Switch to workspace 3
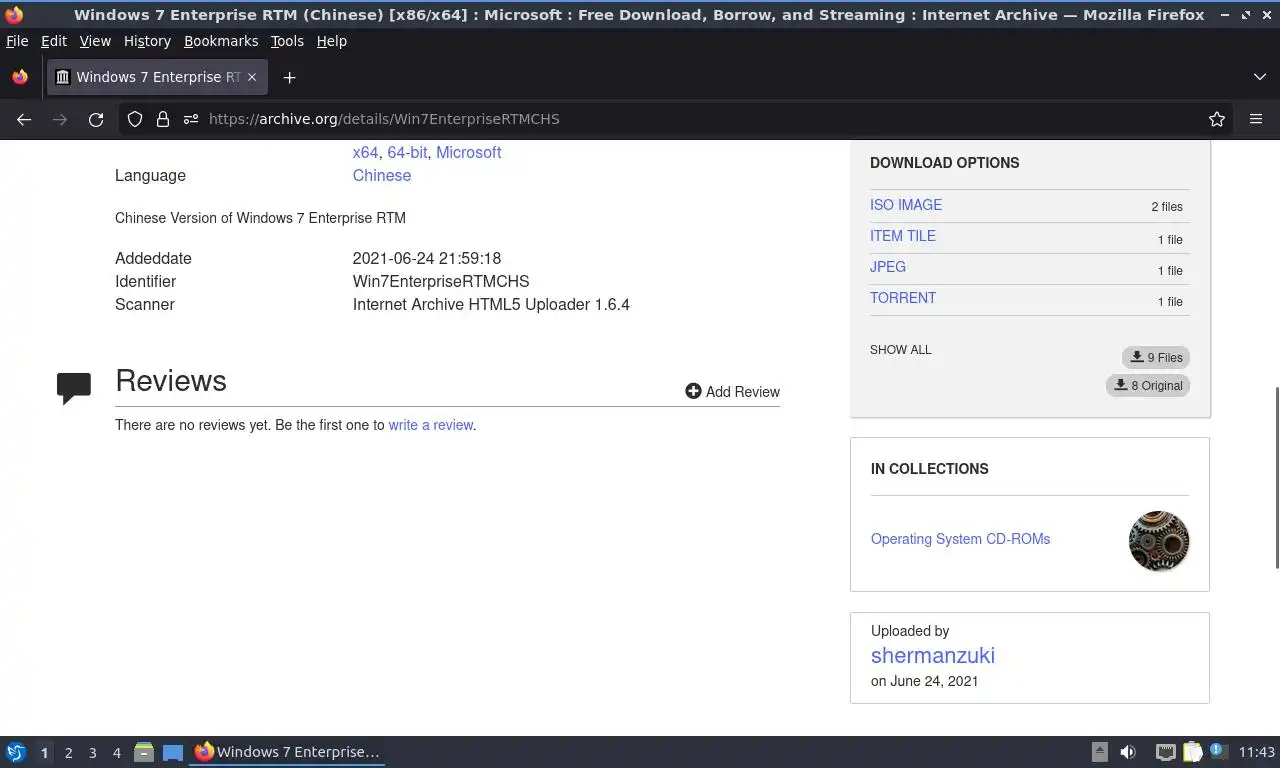Viewport: 1280px width, 768px height. [x=92, y=753]
